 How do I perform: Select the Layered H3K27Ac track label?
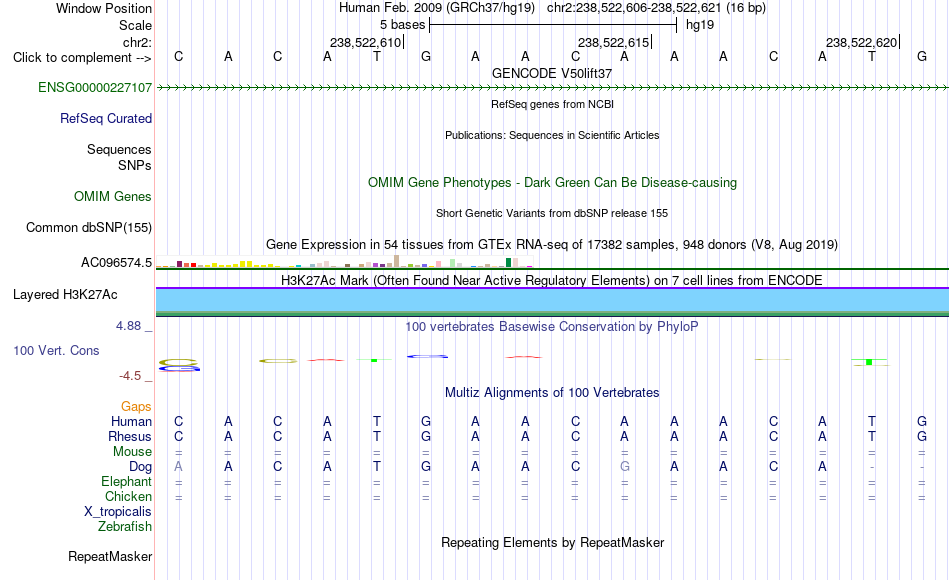(65, 295)
